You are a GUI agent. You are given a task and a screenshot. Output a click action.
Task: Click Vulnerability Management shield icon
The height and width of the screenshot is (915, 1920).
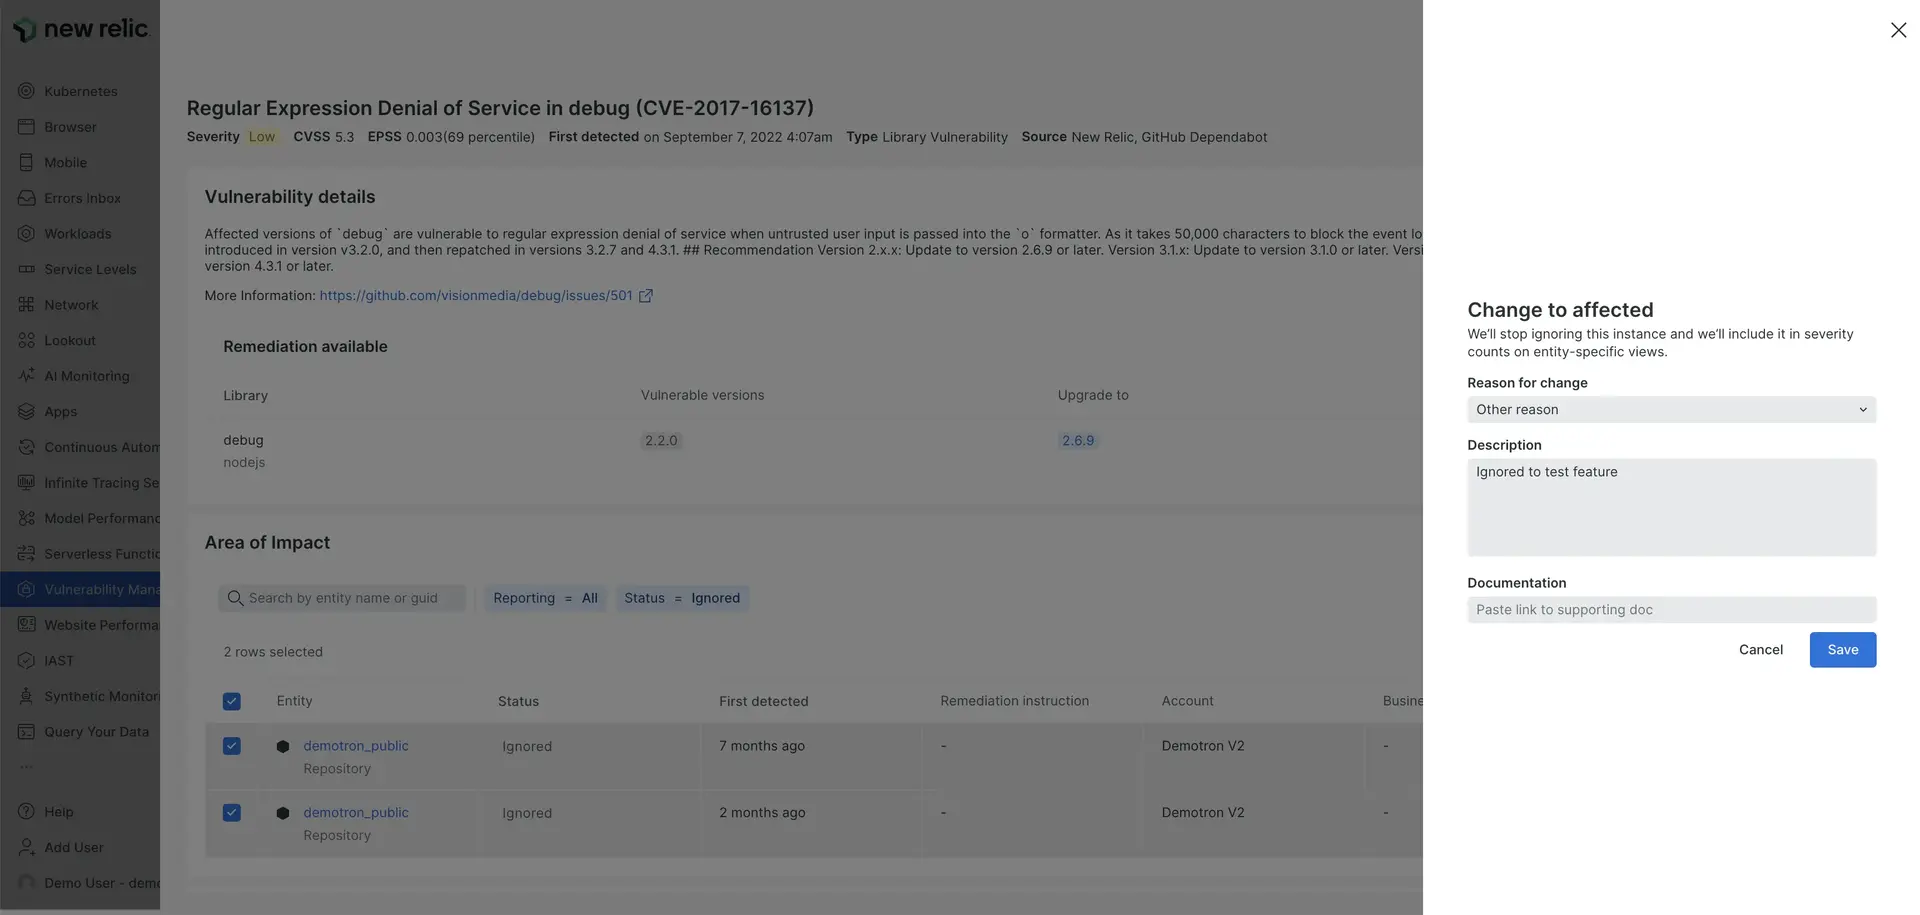(26, 589)
